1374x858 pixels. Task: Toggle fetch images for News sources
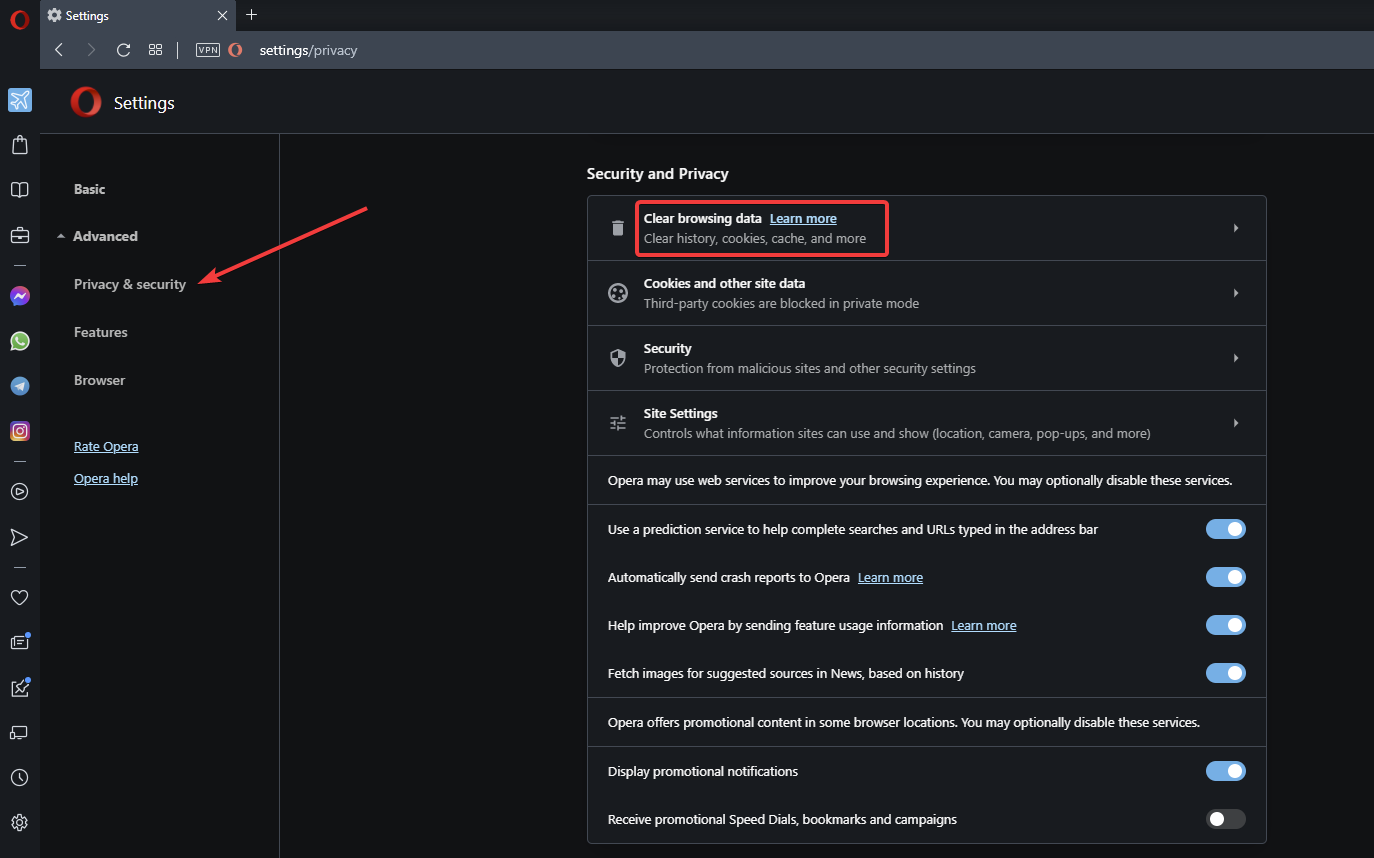click(1226, 673)
